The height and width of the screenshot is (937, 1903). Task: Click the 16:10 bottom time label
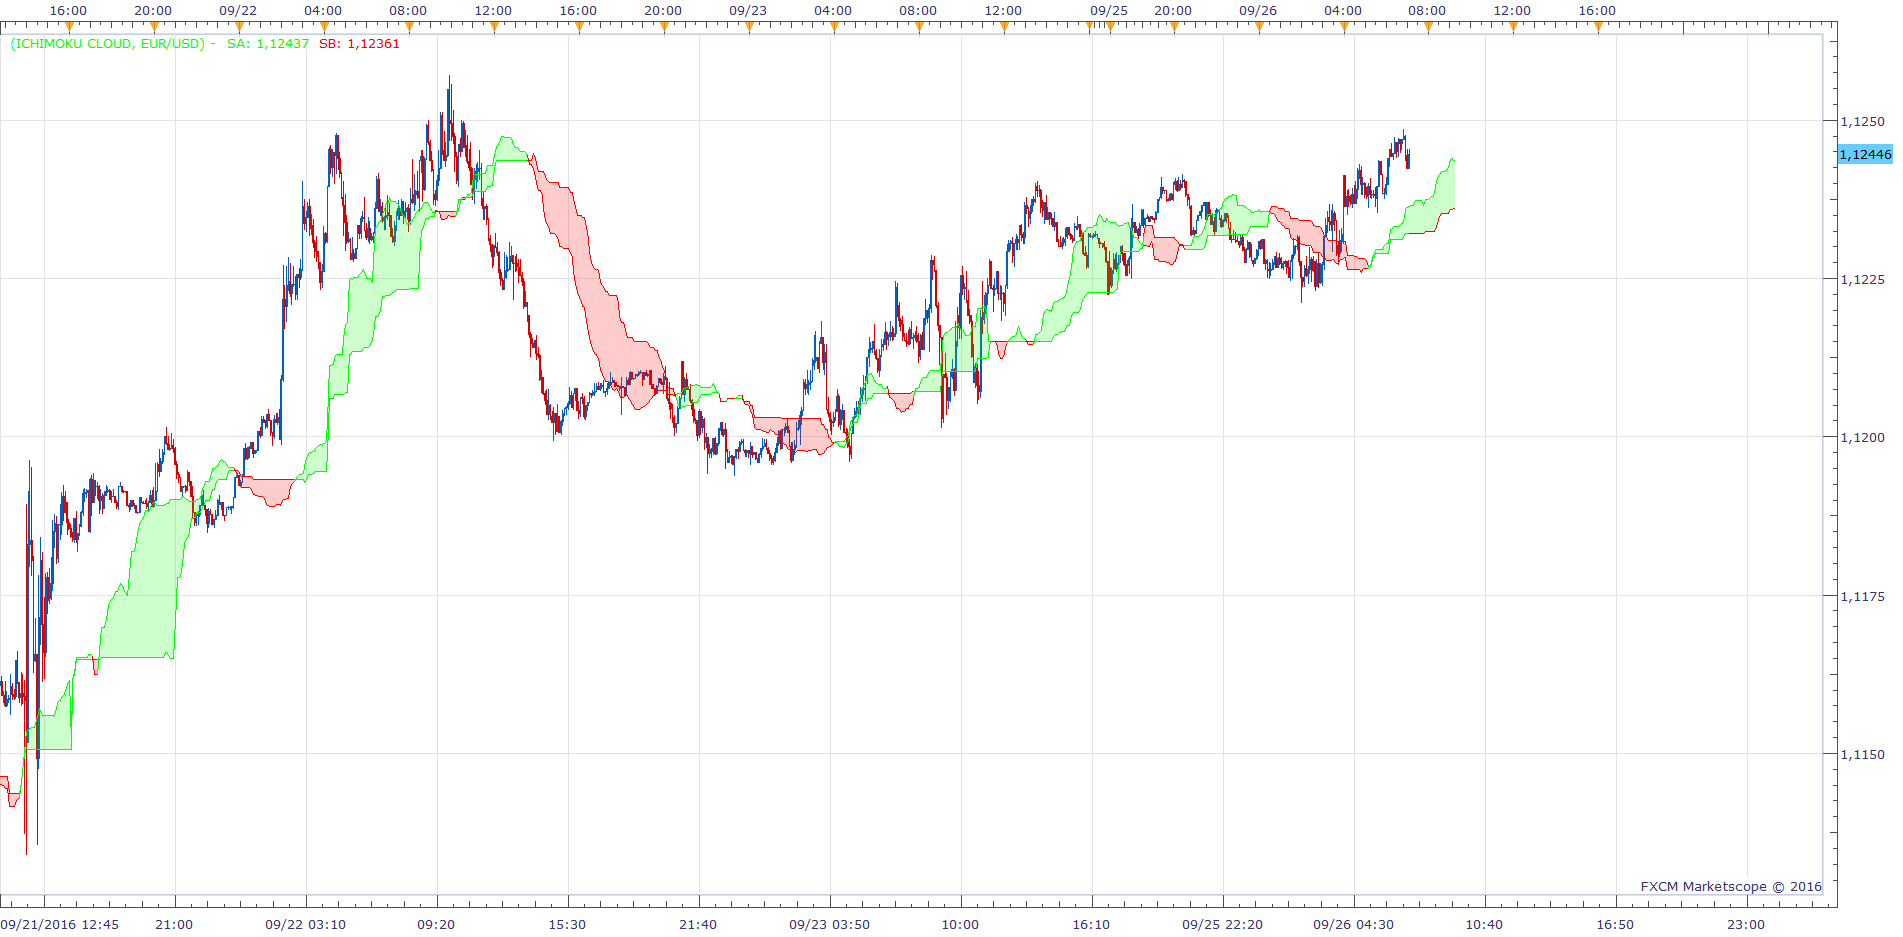point(1091,924)
